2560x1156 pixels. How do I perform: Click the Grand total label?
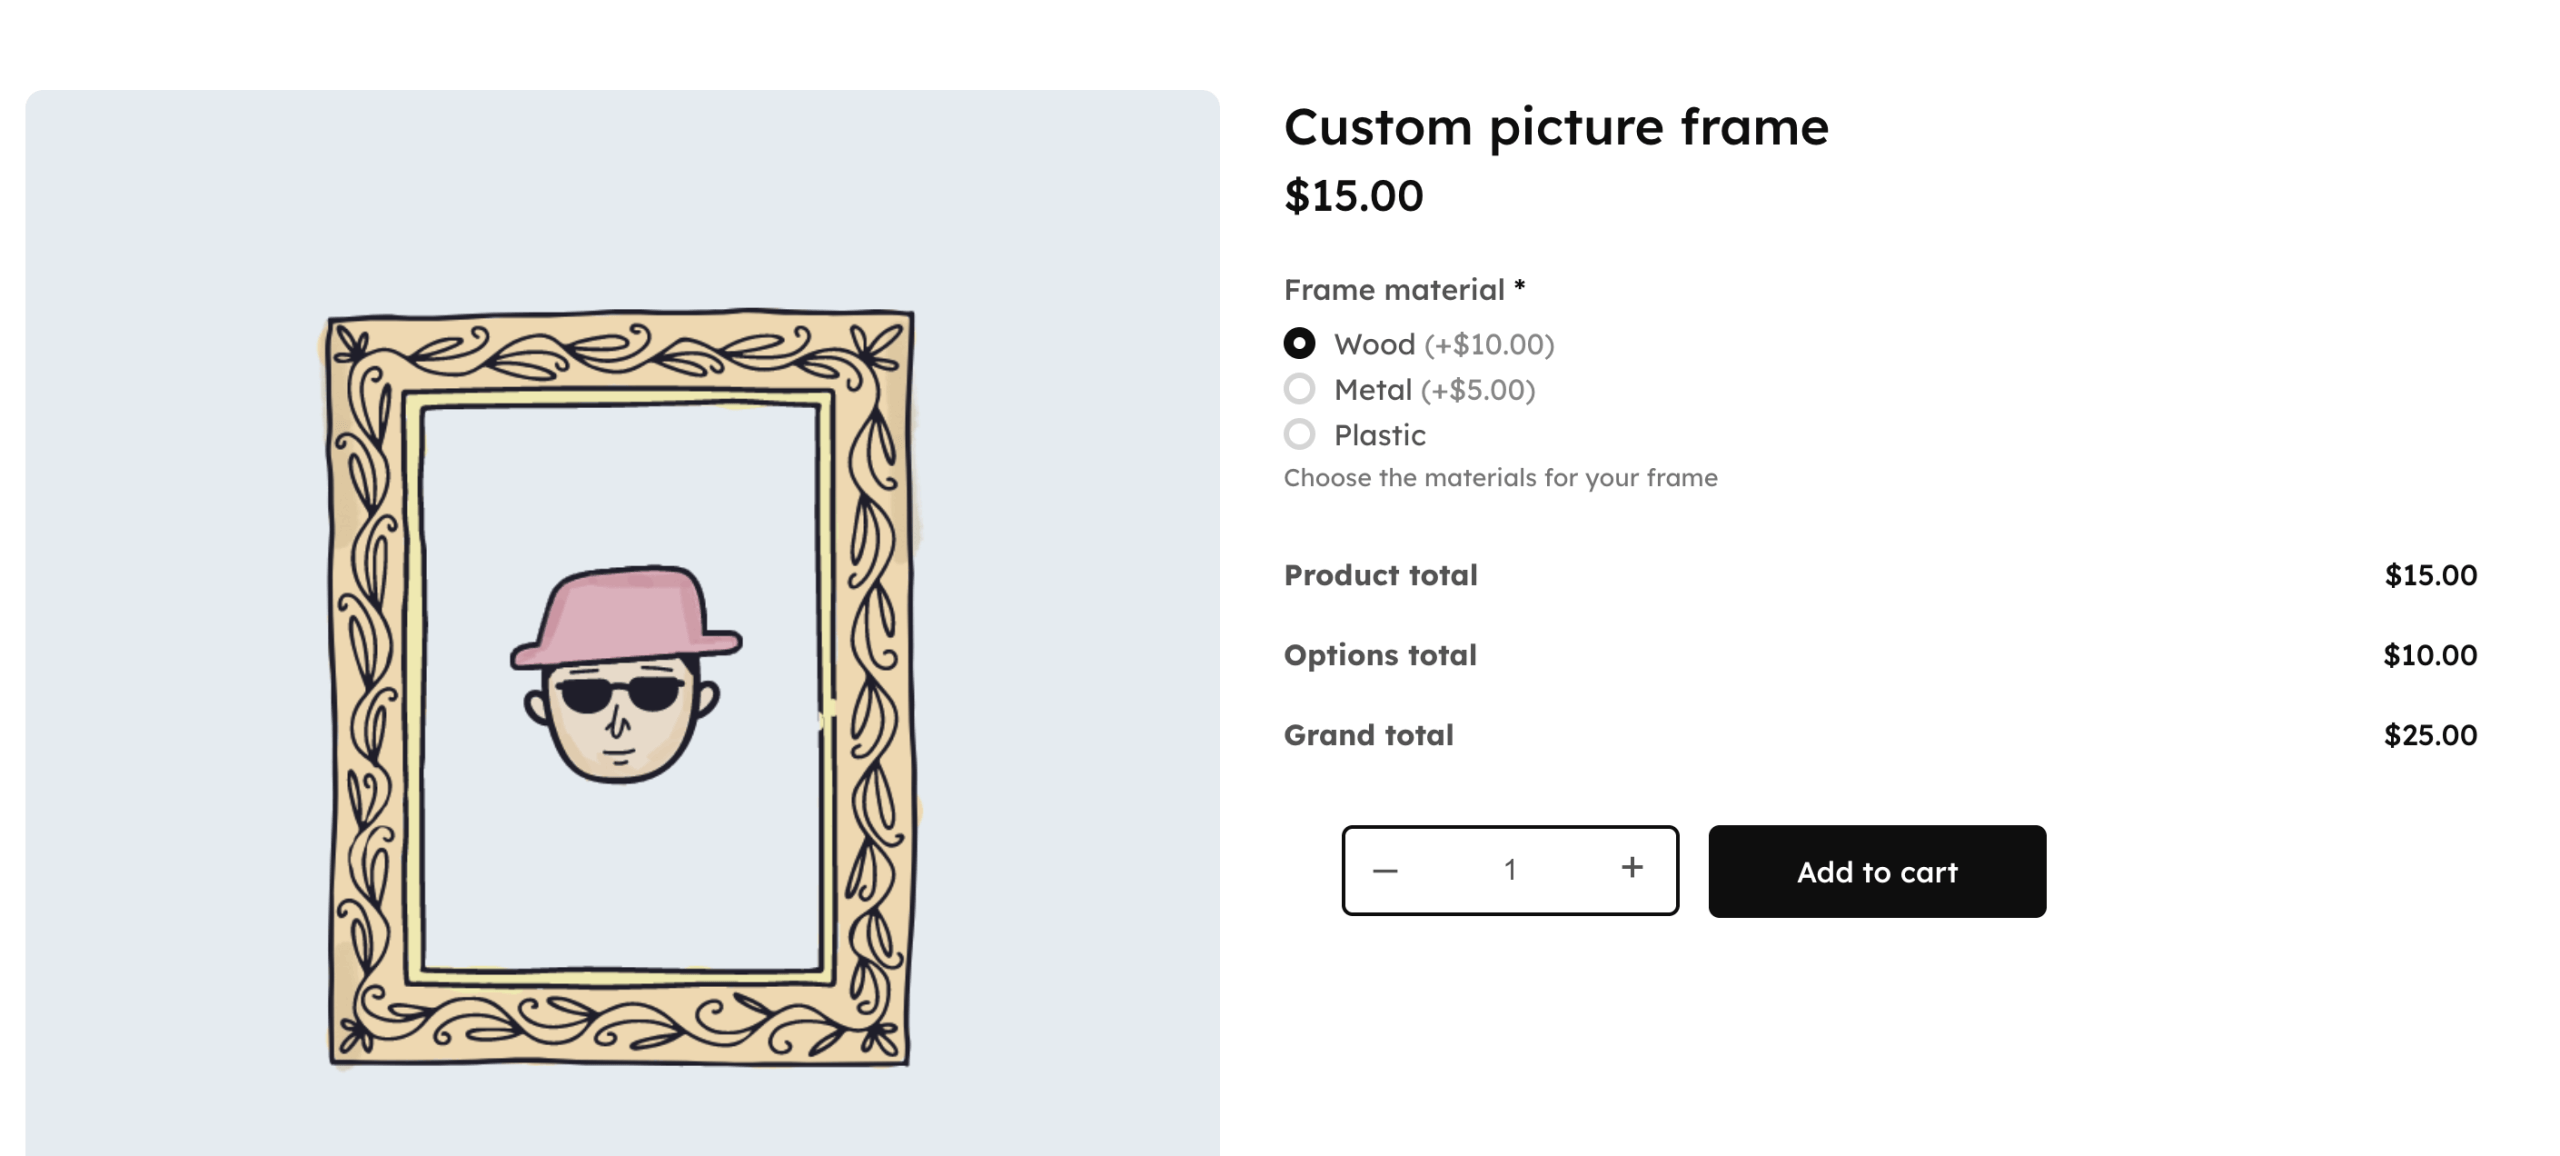[1368, 736]
